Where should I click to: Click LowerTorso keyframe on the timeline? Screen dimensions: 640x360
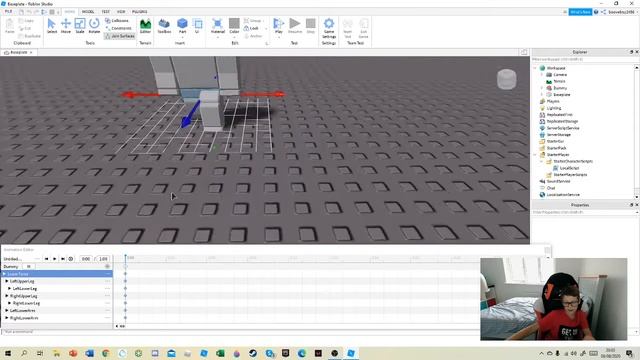(125, 274)
